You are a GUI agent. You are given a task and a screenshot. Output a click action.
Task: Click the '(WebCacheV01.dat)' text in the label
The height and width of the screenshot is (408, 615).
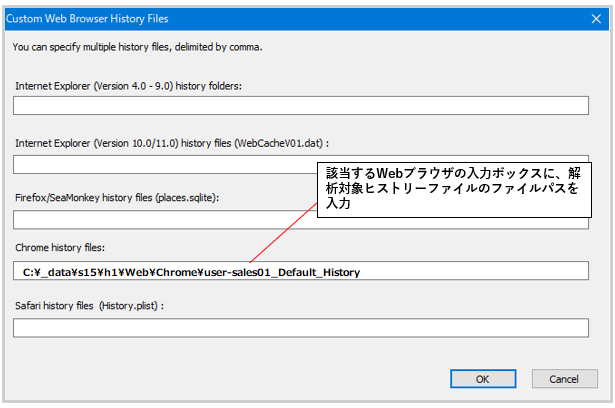tap(278, 143)
